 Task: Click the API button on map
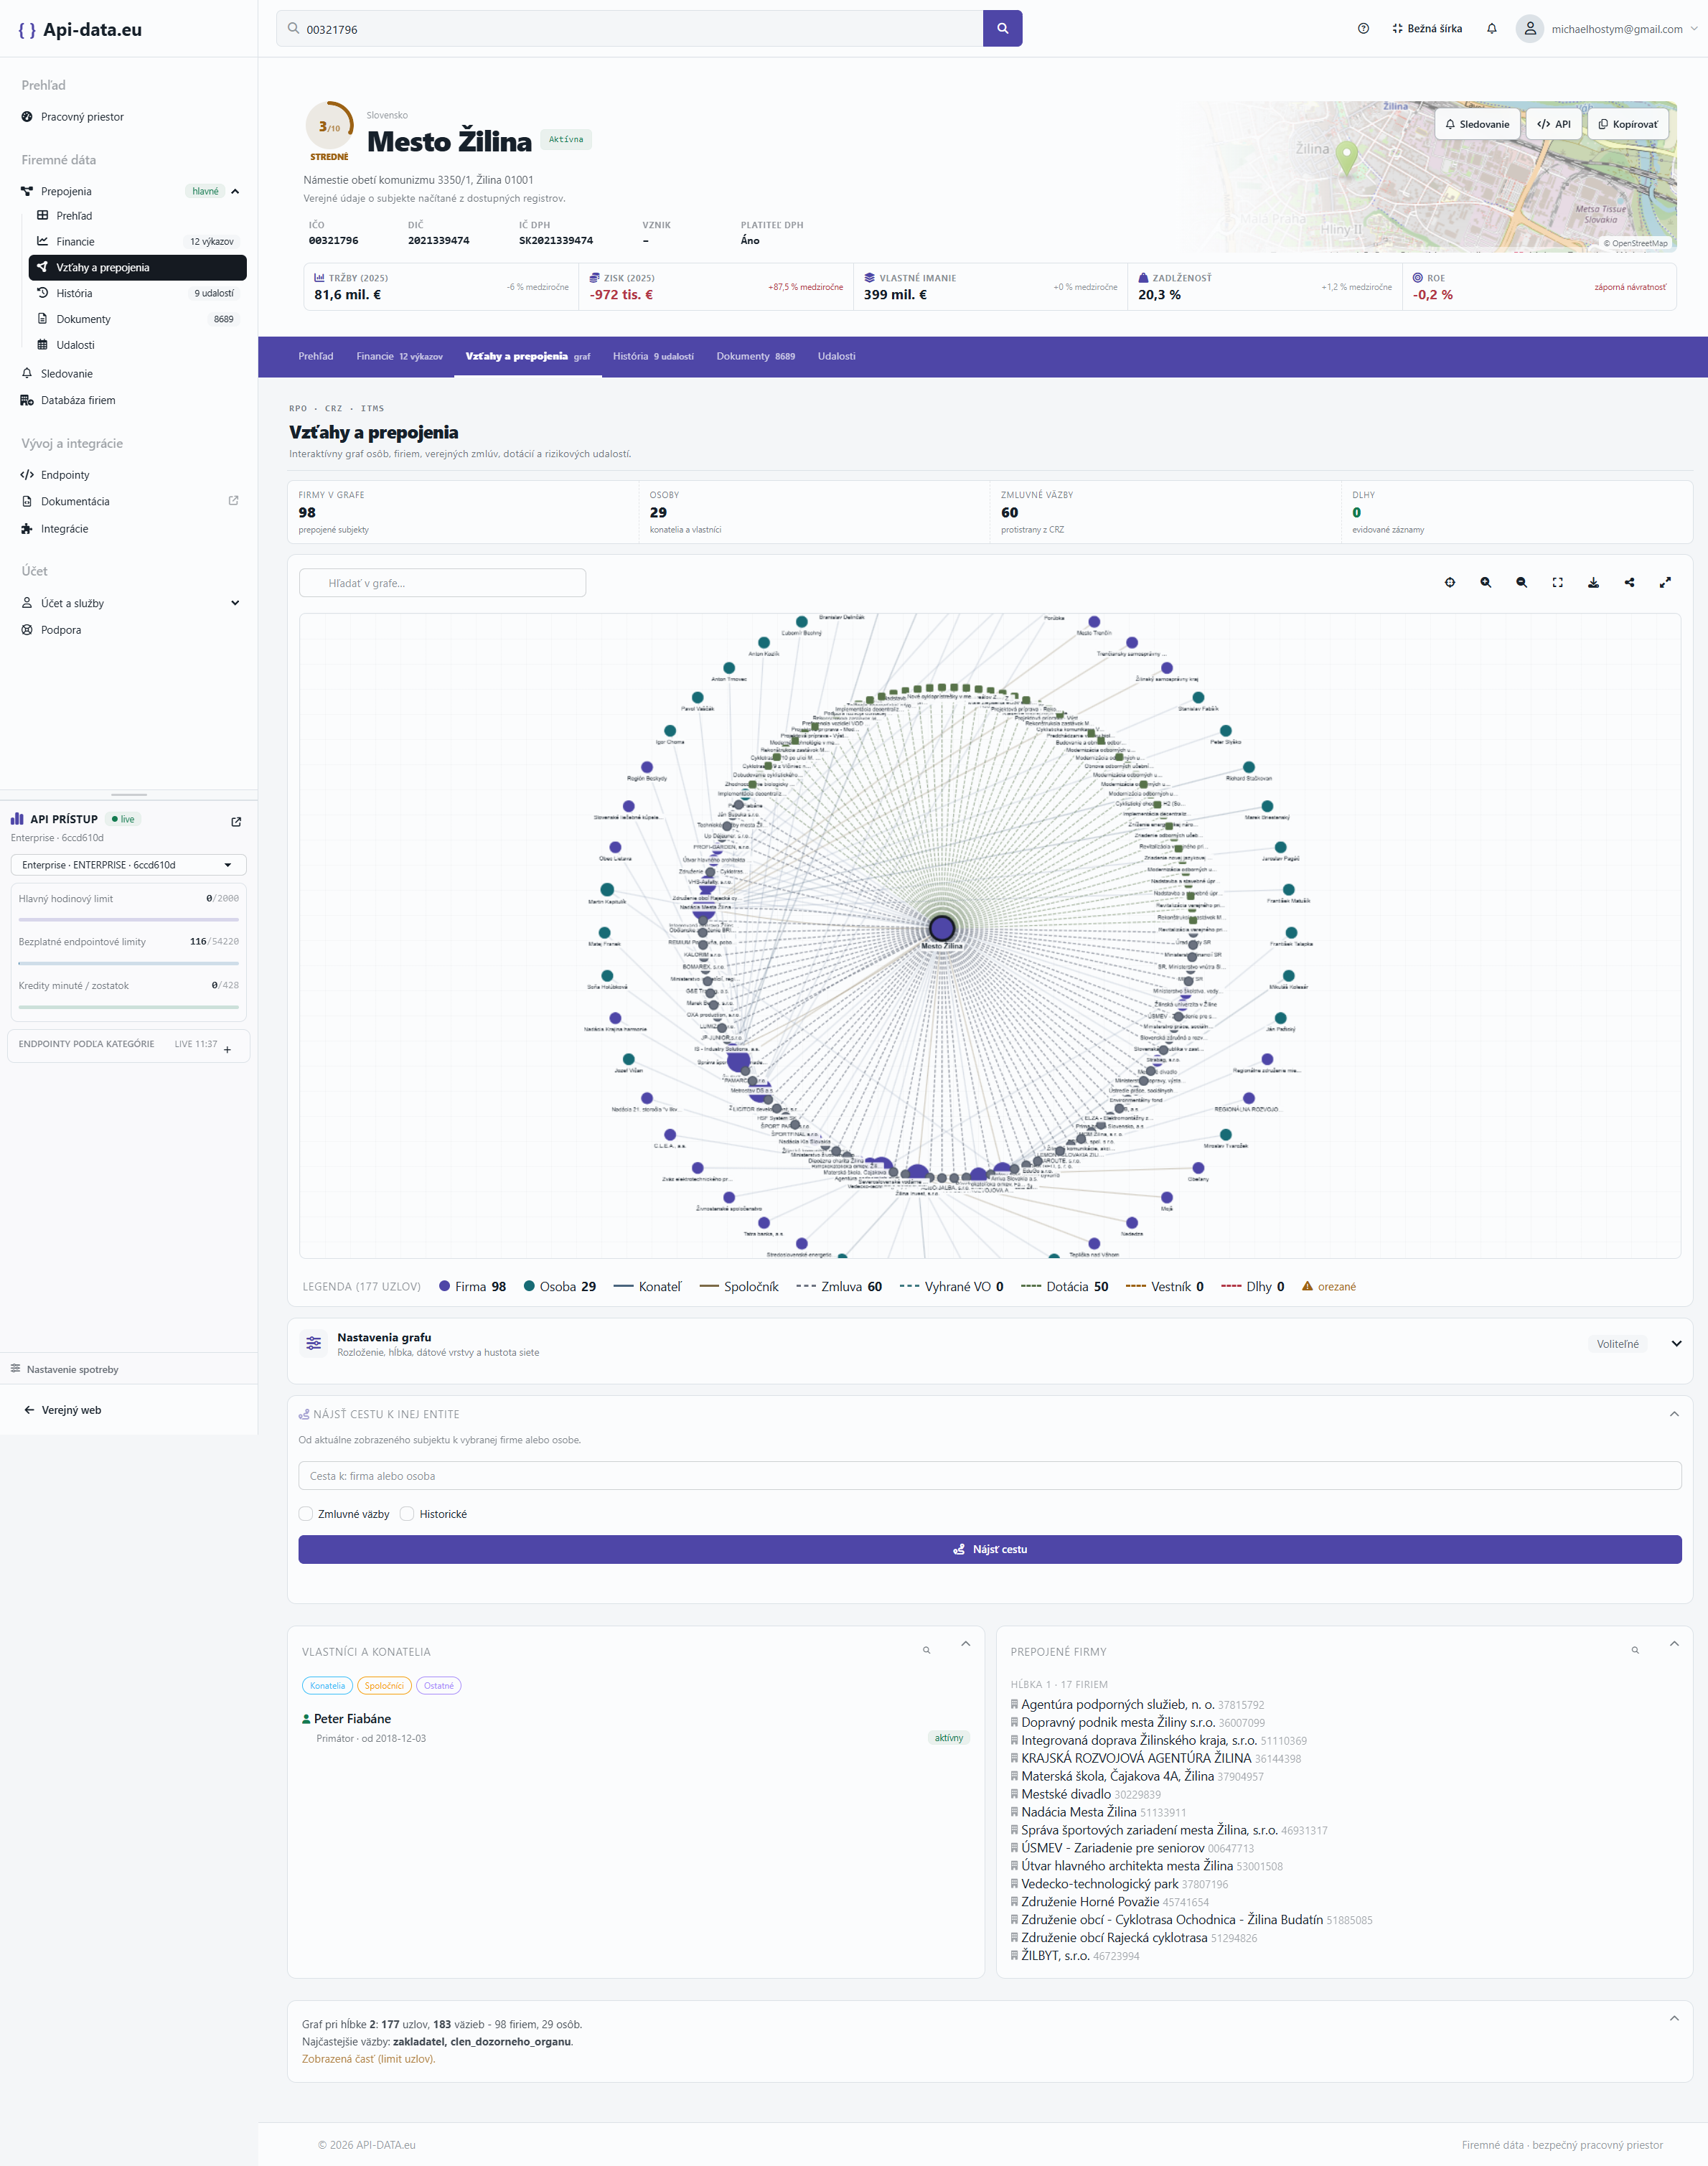(1554, 124)
